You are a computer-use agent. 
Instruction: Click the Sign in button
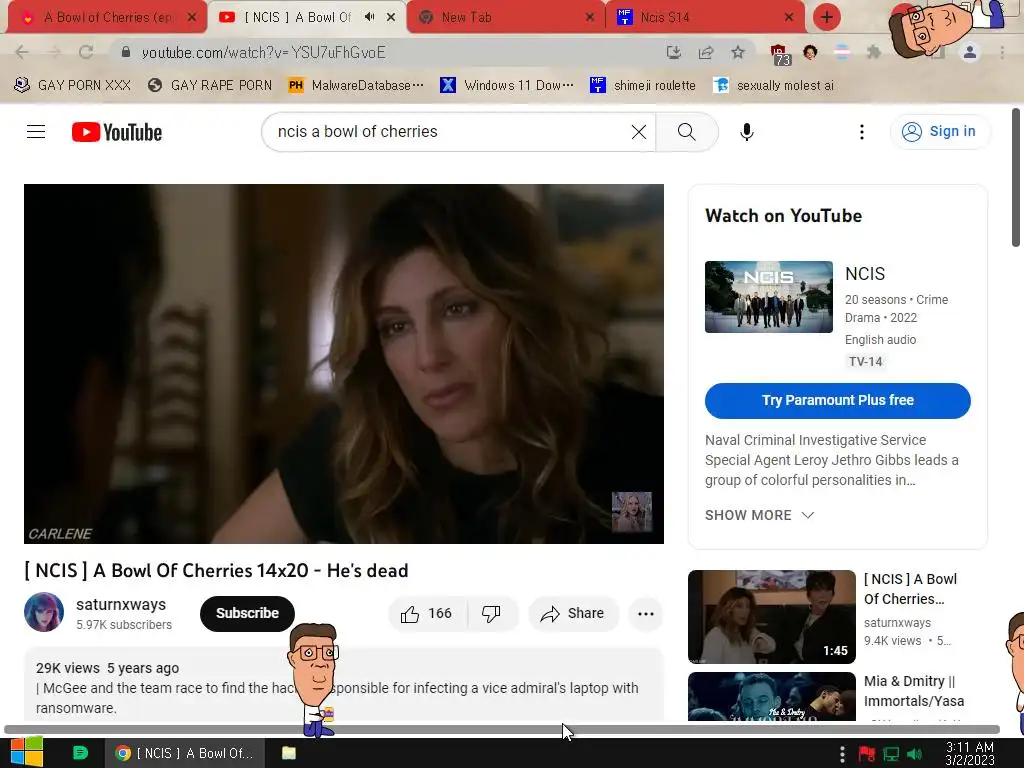pyautogui.click(x=940, y=131)
